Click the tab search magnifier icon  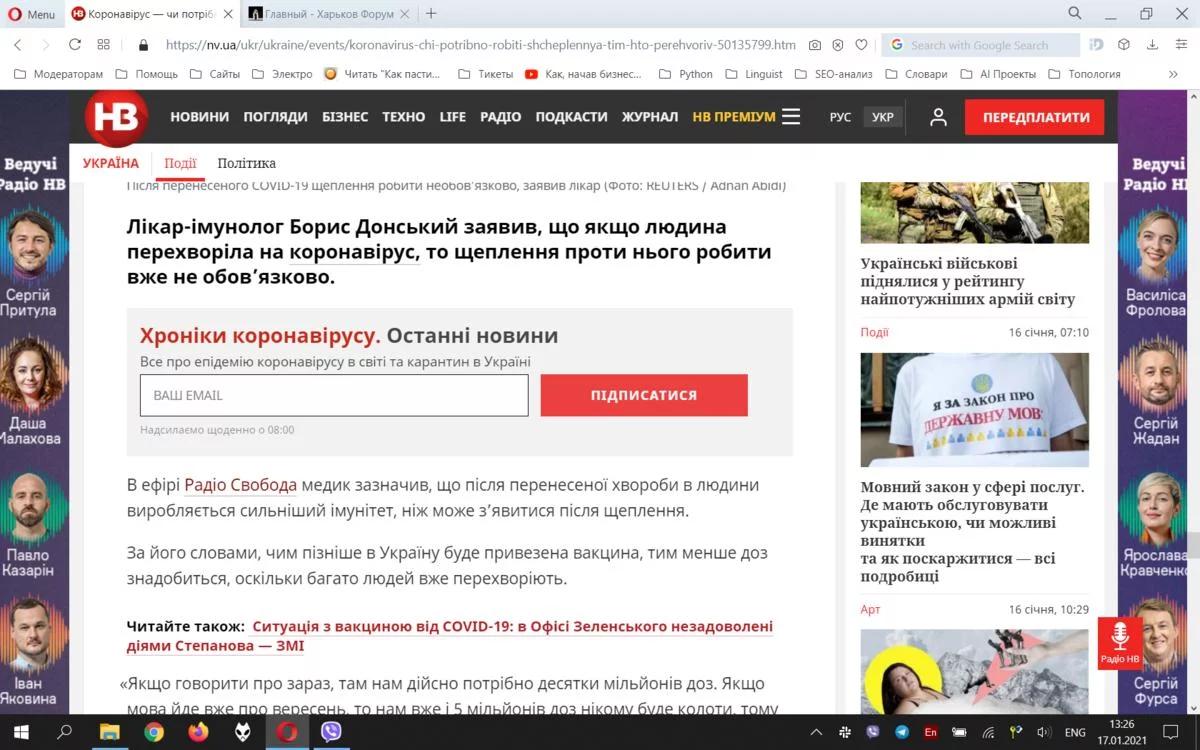tap(1075, 13)
